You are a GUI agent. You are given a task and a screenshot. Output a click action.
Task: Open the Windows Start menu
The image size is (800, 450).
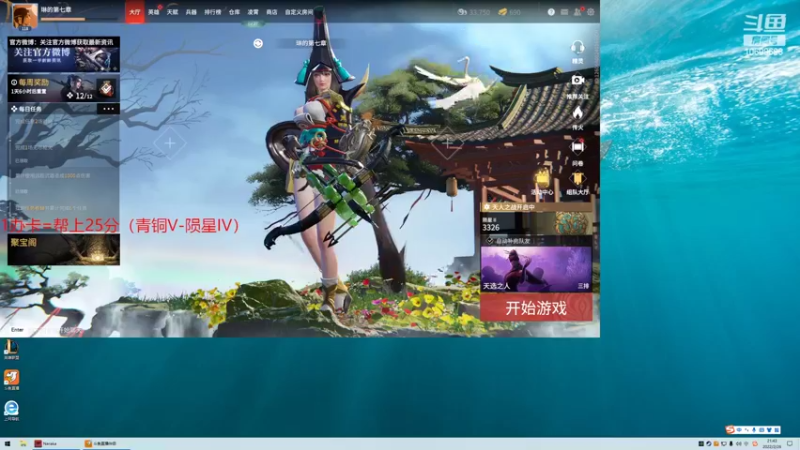coord(7,444)
